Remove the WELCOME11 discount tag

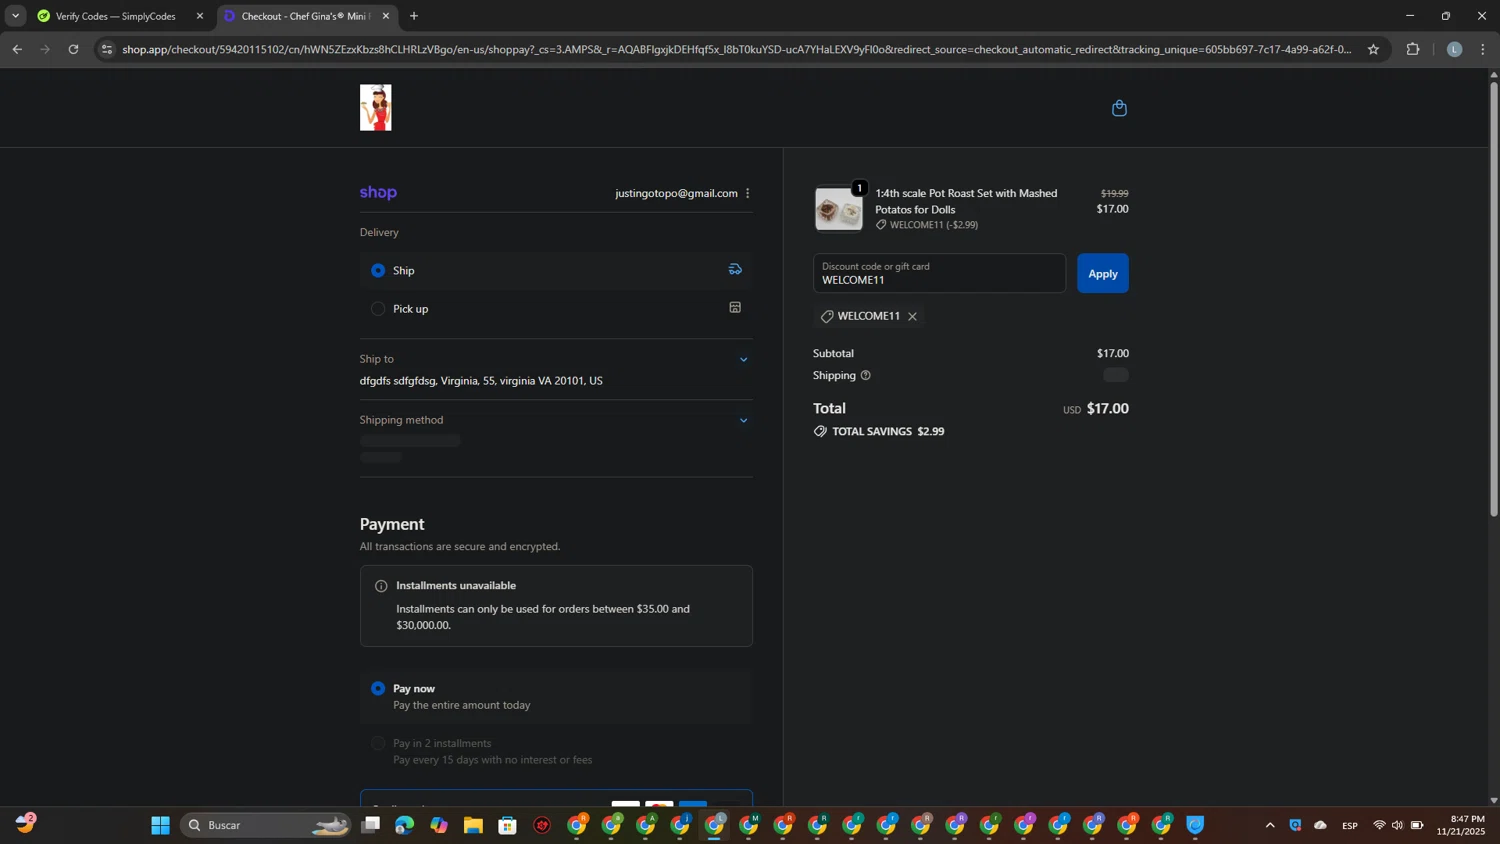point(912,316)
